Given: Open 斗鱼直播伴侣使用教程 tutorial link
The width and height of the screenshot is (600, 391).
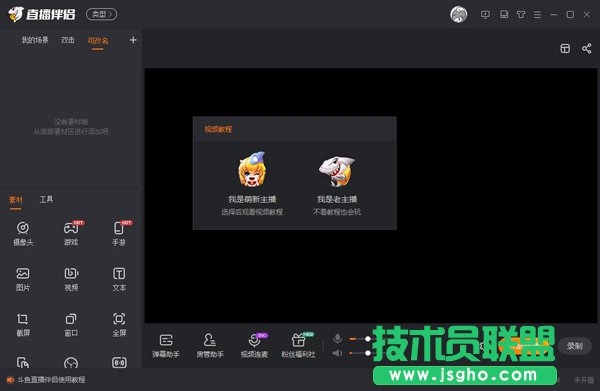Looking at the screenshot, I should point(51,380).
